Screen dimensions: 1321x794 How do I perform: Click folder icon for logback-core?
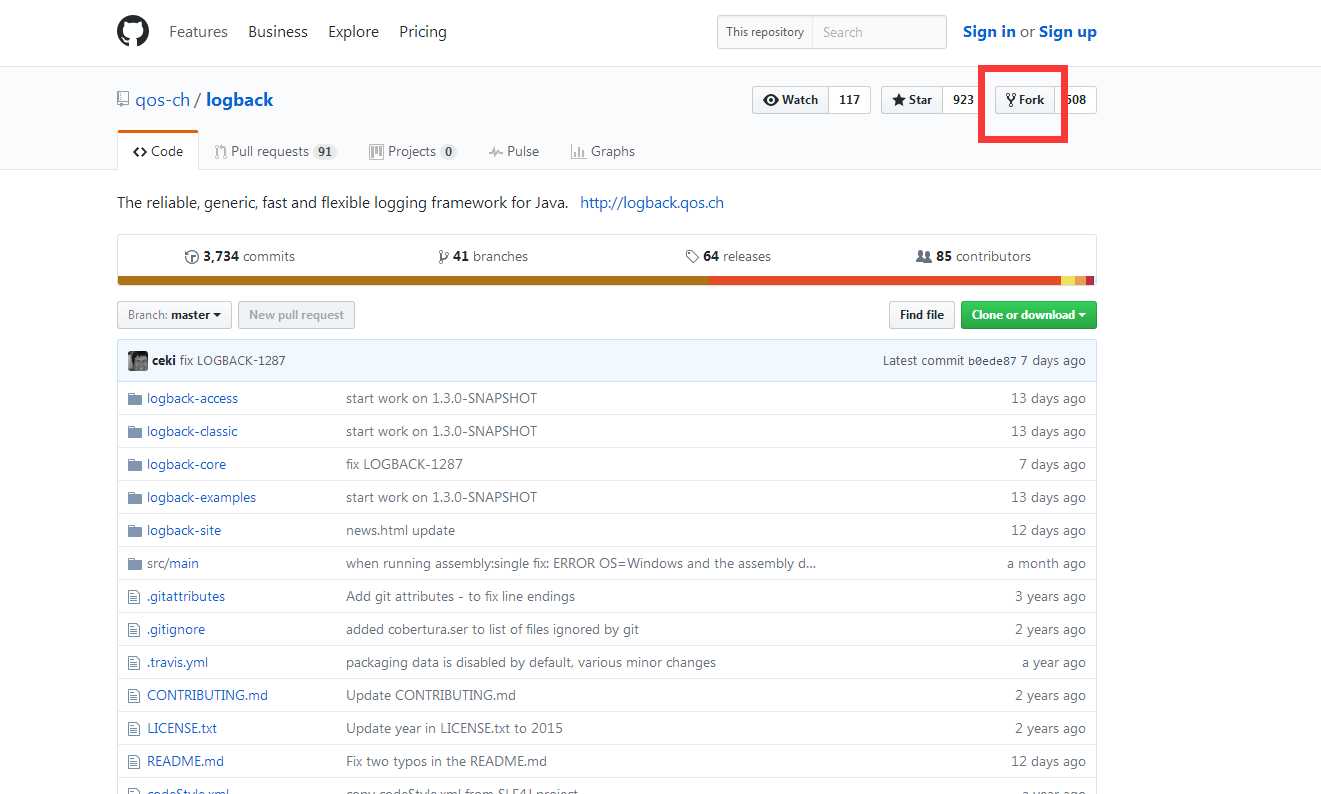(x=135, y=465)
